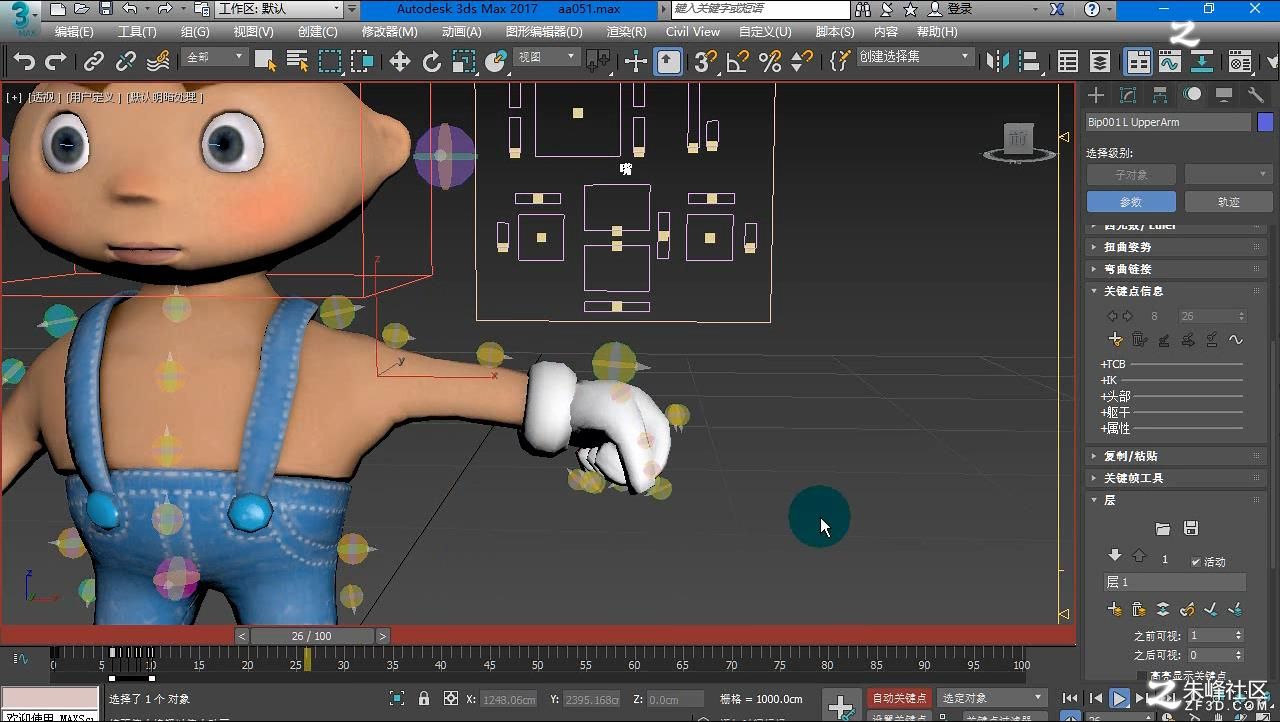The image size is (1280, 722).
Task: Open 编辑(E) menu
Action: click(74, 32)
